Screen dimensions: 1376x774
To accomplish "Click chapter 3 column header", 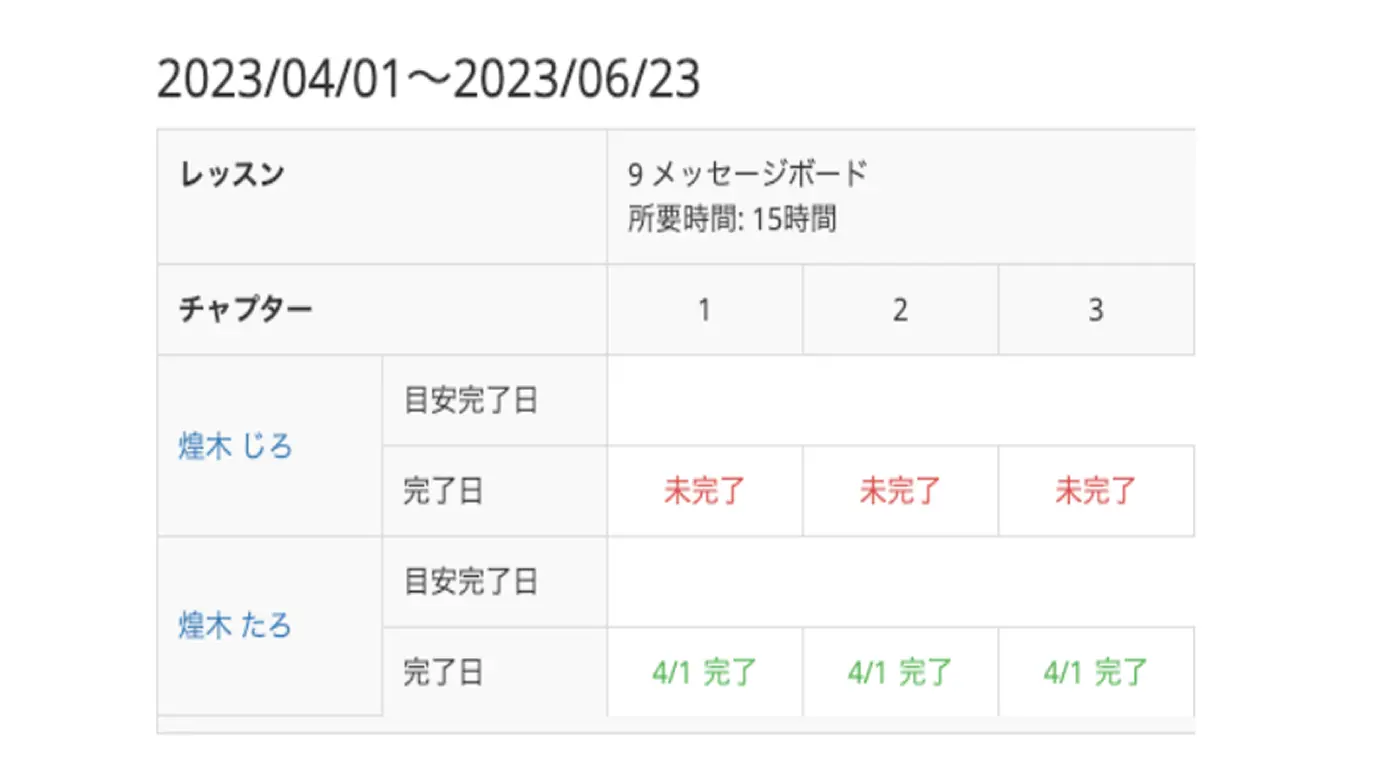I will [1096, 310].
